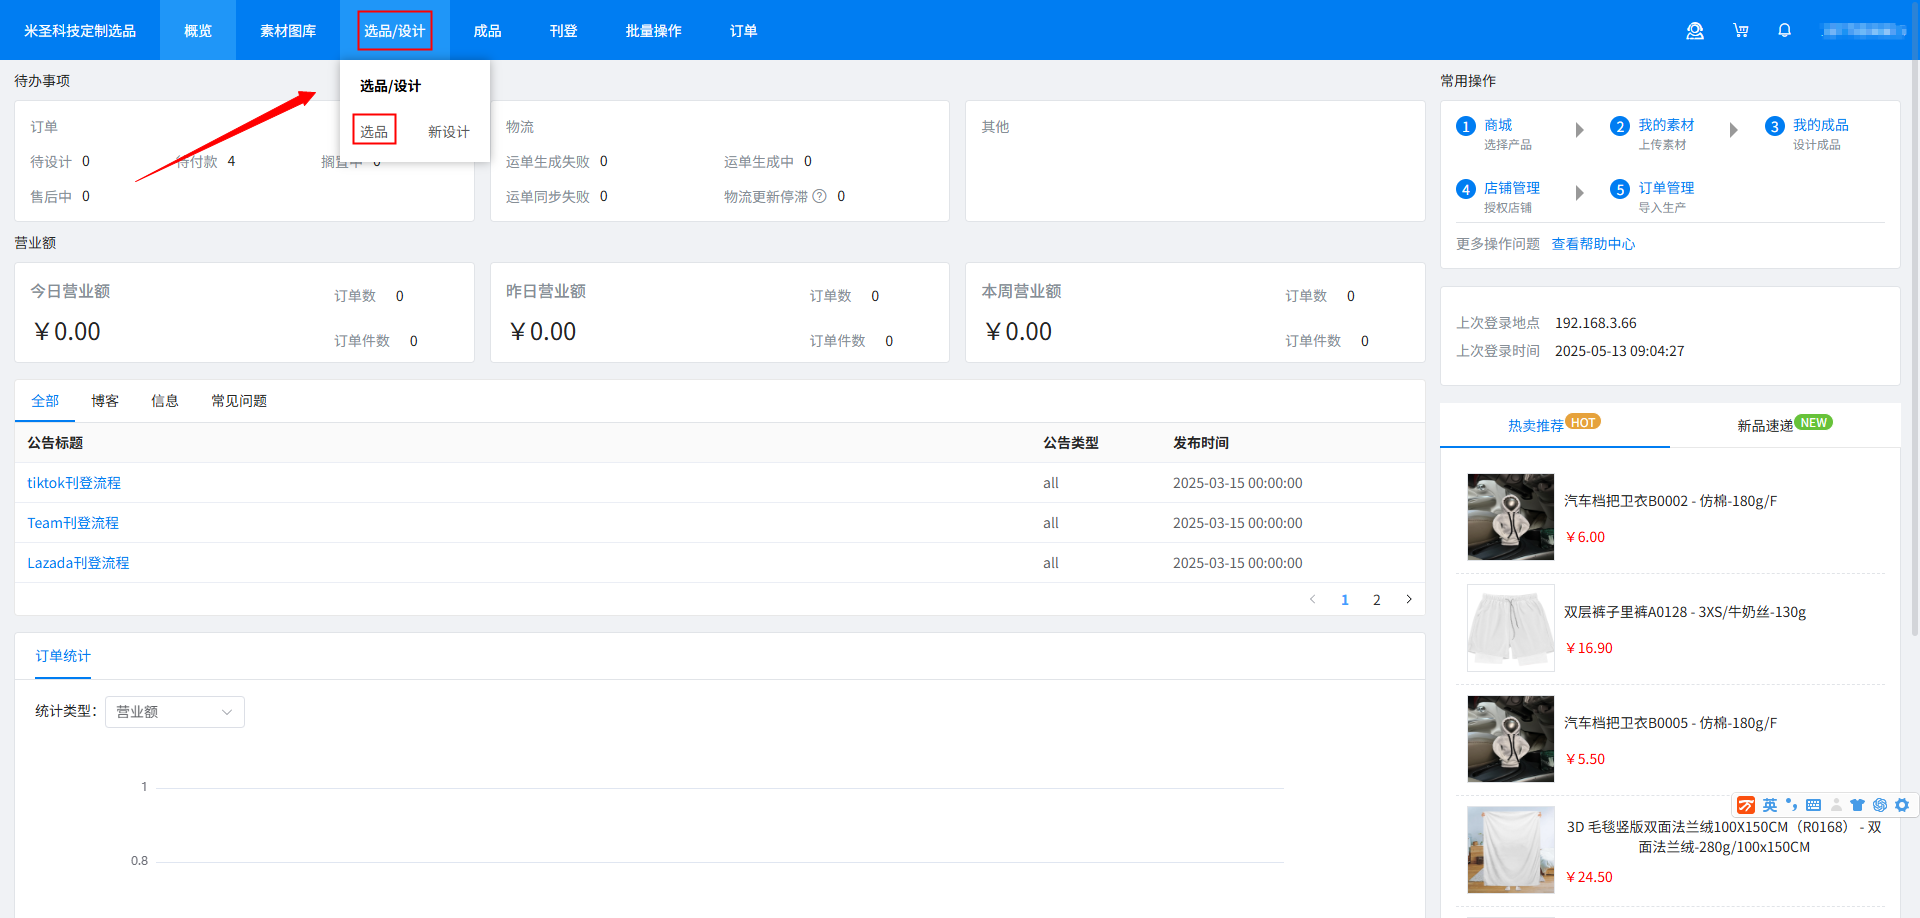Open the IME settings gear icon

point(1902,805)
